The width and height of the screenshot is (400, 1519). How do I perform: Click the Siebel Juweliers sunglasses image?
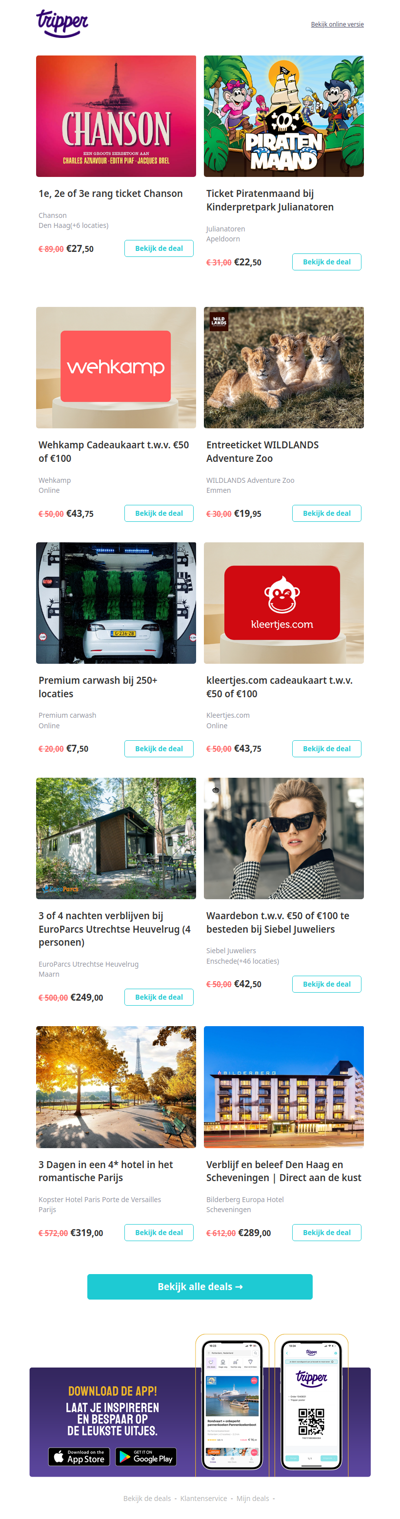pos(284,838)
